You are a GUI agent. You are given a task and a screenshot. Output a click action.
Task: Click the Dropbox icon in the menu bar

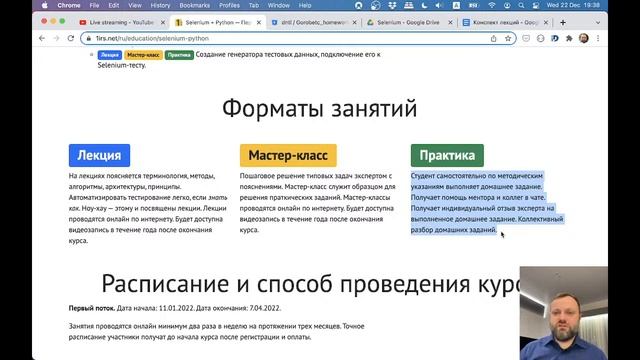point(392,5)
